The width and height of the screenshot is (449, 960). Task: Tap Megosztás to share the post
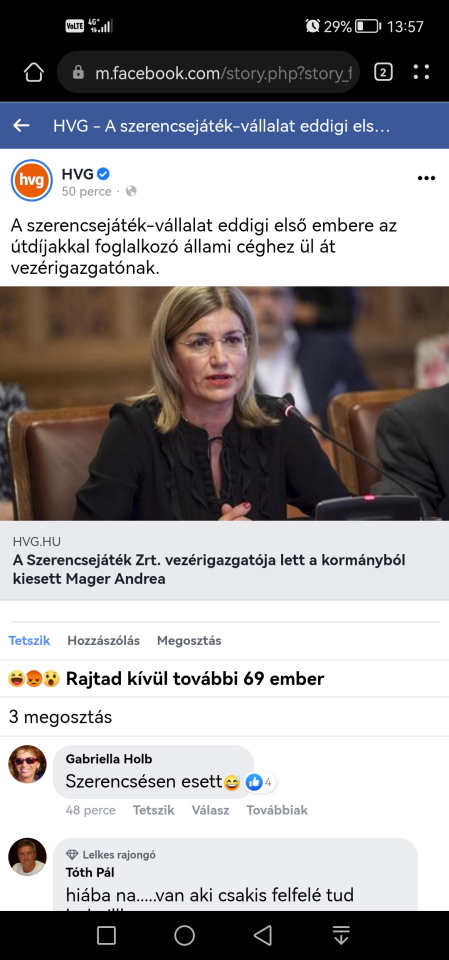(x=189, y=640)
